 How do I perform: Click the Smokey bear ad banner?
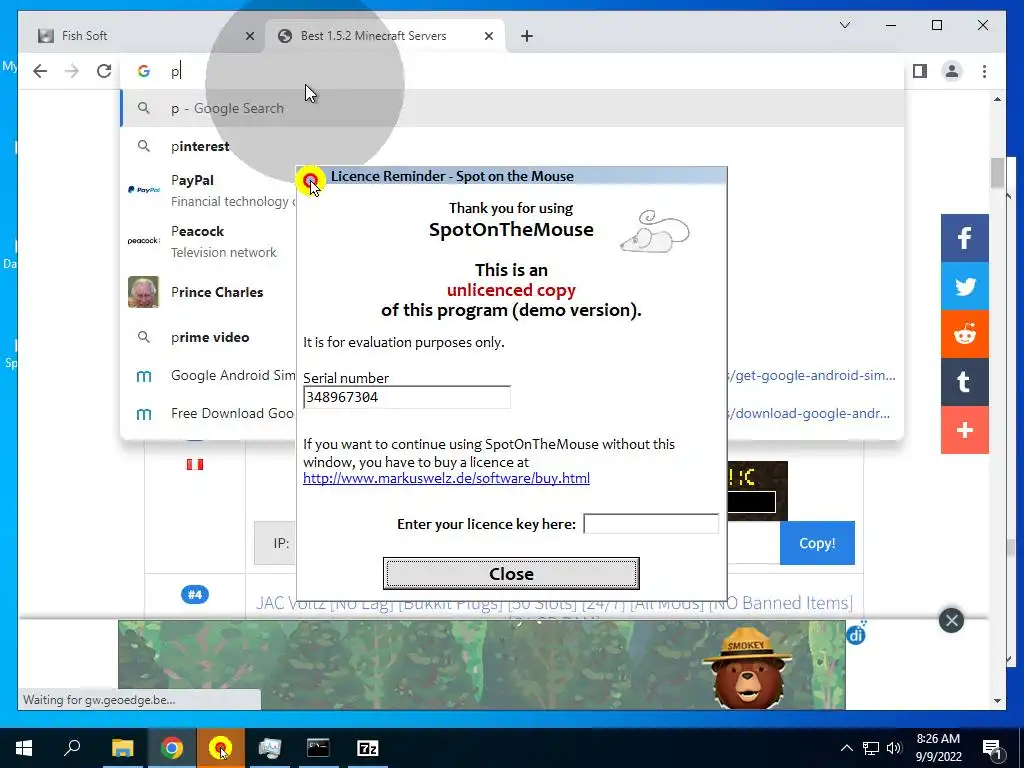click(x=482, y=665)
